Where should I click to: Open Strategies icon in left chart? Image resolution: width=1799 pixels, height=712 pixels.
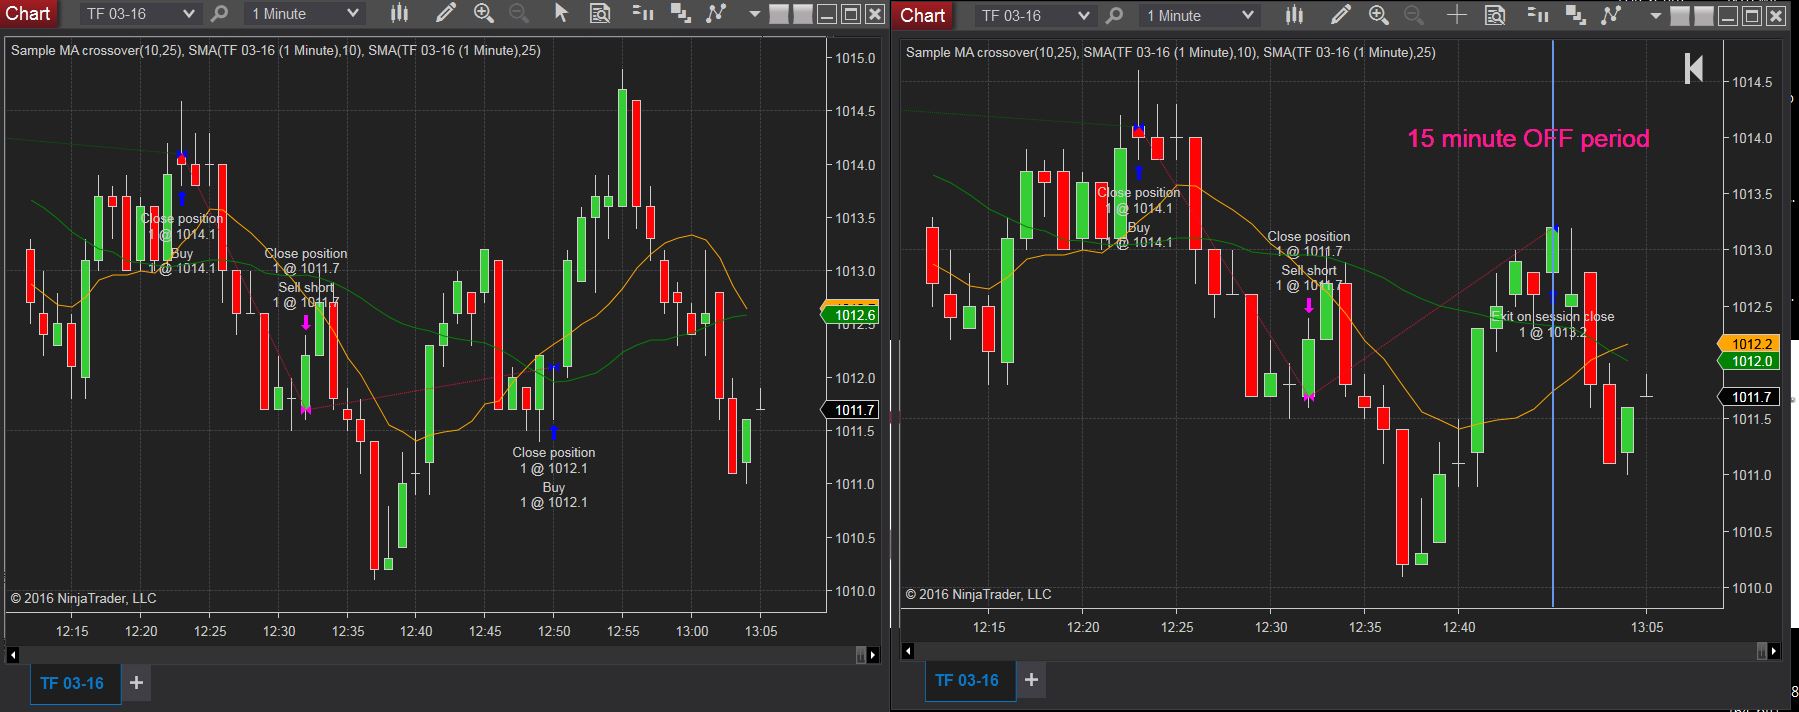[716, 14]
